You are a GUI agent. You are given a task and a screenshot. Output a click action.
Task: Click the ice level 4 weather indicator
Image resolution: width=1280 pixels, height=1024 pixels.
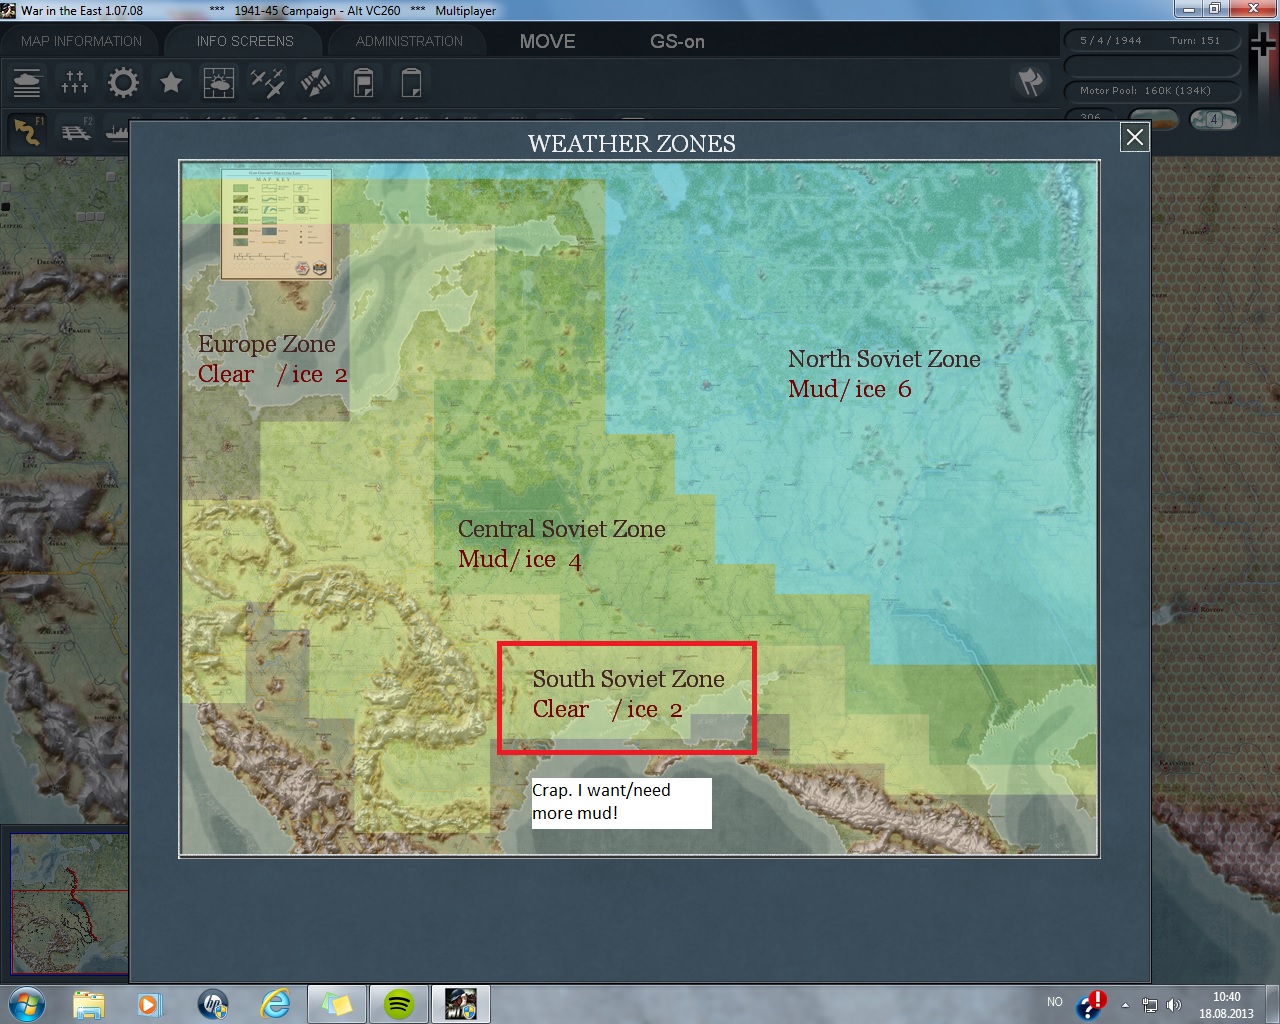1214,119
